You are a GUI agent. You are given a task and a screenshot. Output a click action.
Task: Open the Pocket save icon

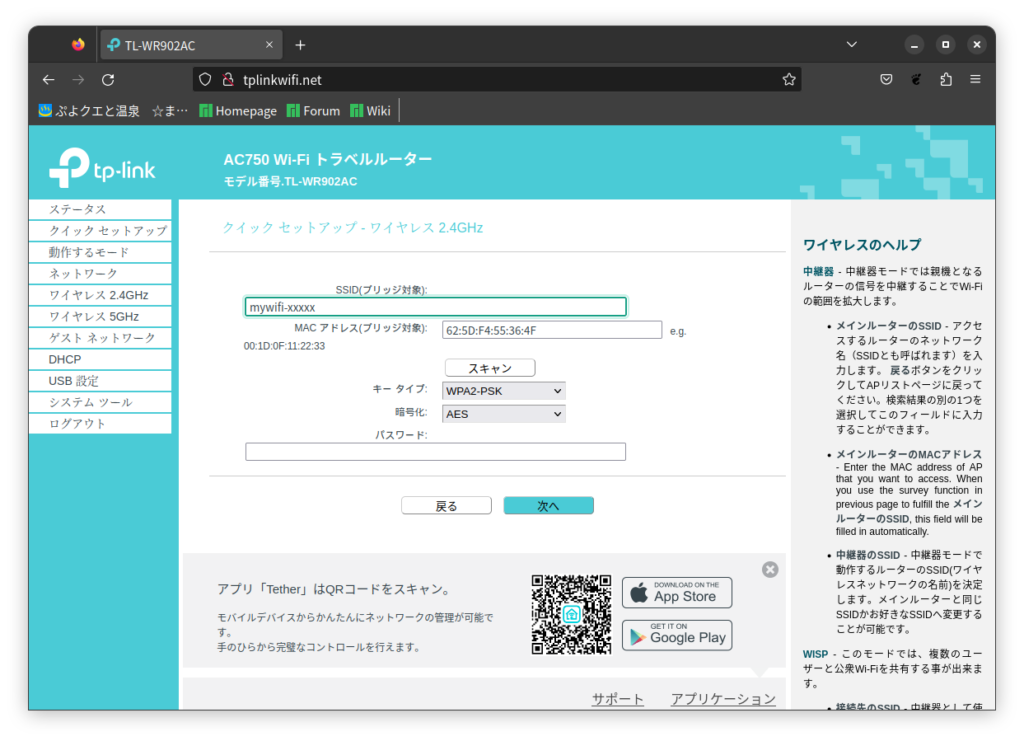886,80
